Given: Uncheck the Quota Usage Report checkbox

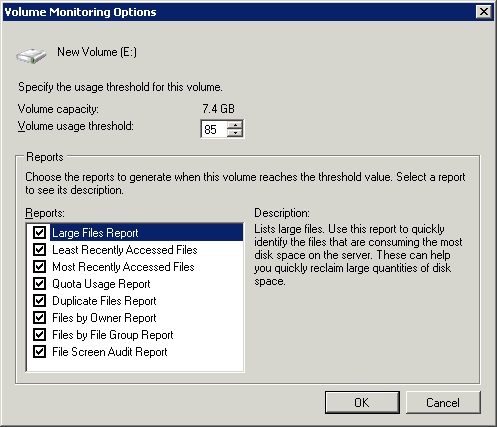Looking at the screenshot, I should [39, 283].
